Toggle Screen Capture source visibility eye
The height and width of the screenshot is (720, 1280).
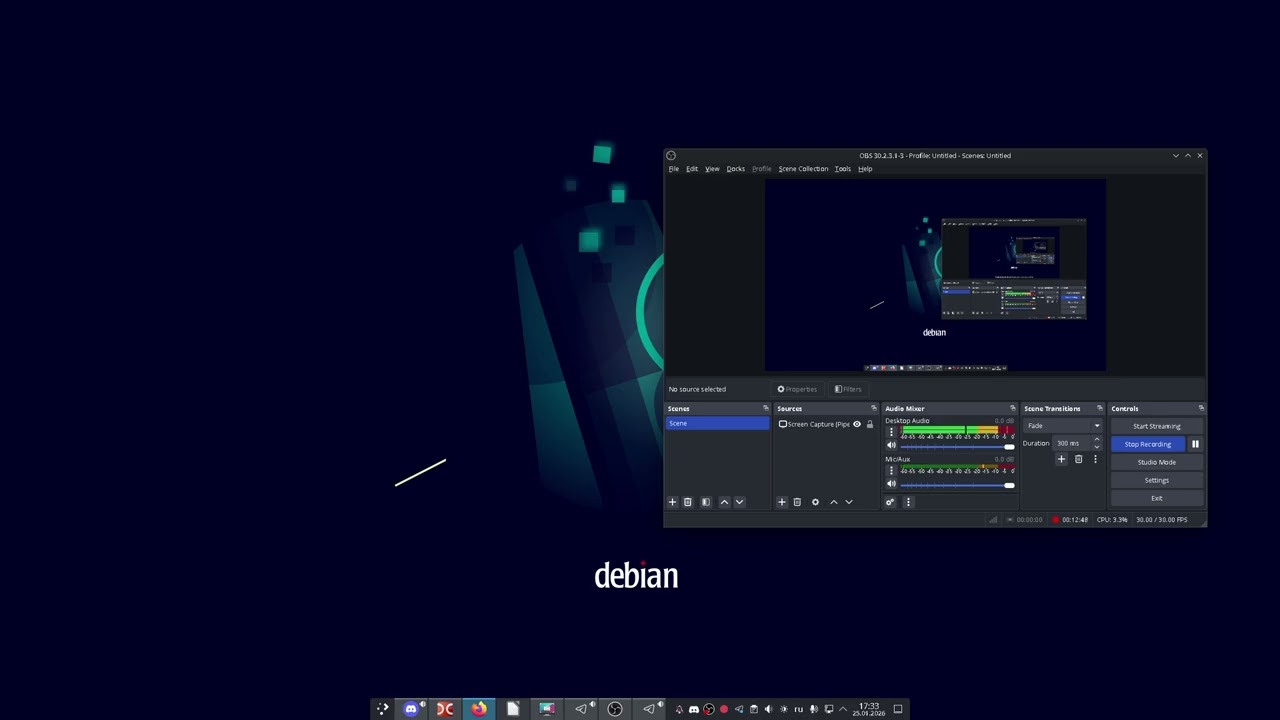point(857,424)
